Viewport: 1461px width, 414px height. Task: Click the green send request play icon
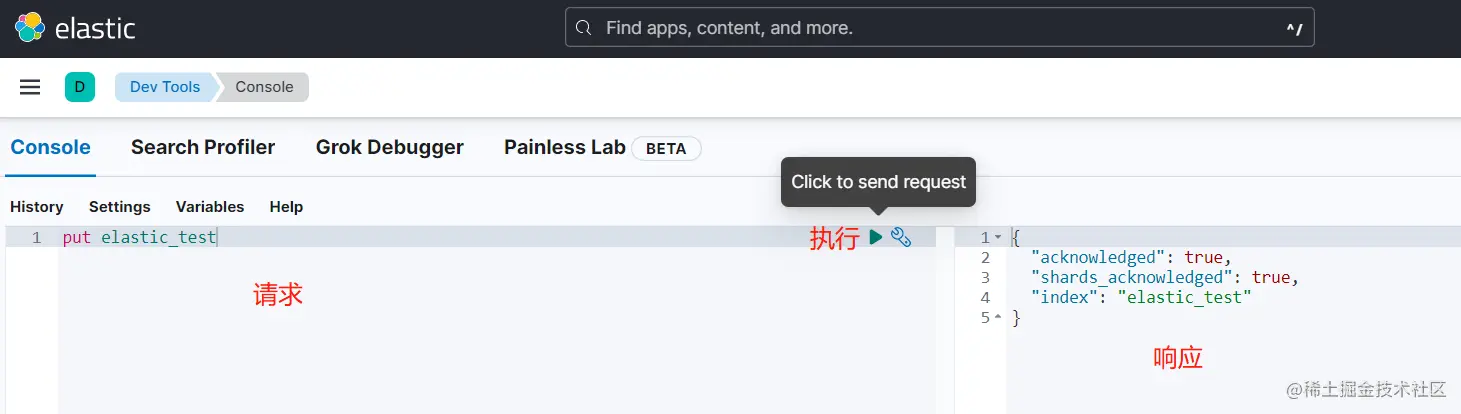(876, 238)
